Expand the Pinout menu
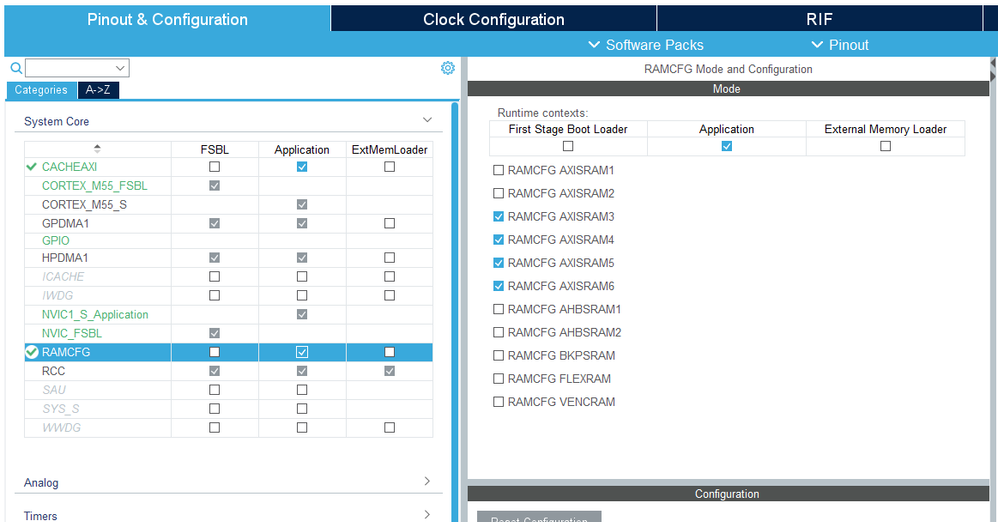The width and height of the screenshot is (998, 522). click(x=840, y=45)
